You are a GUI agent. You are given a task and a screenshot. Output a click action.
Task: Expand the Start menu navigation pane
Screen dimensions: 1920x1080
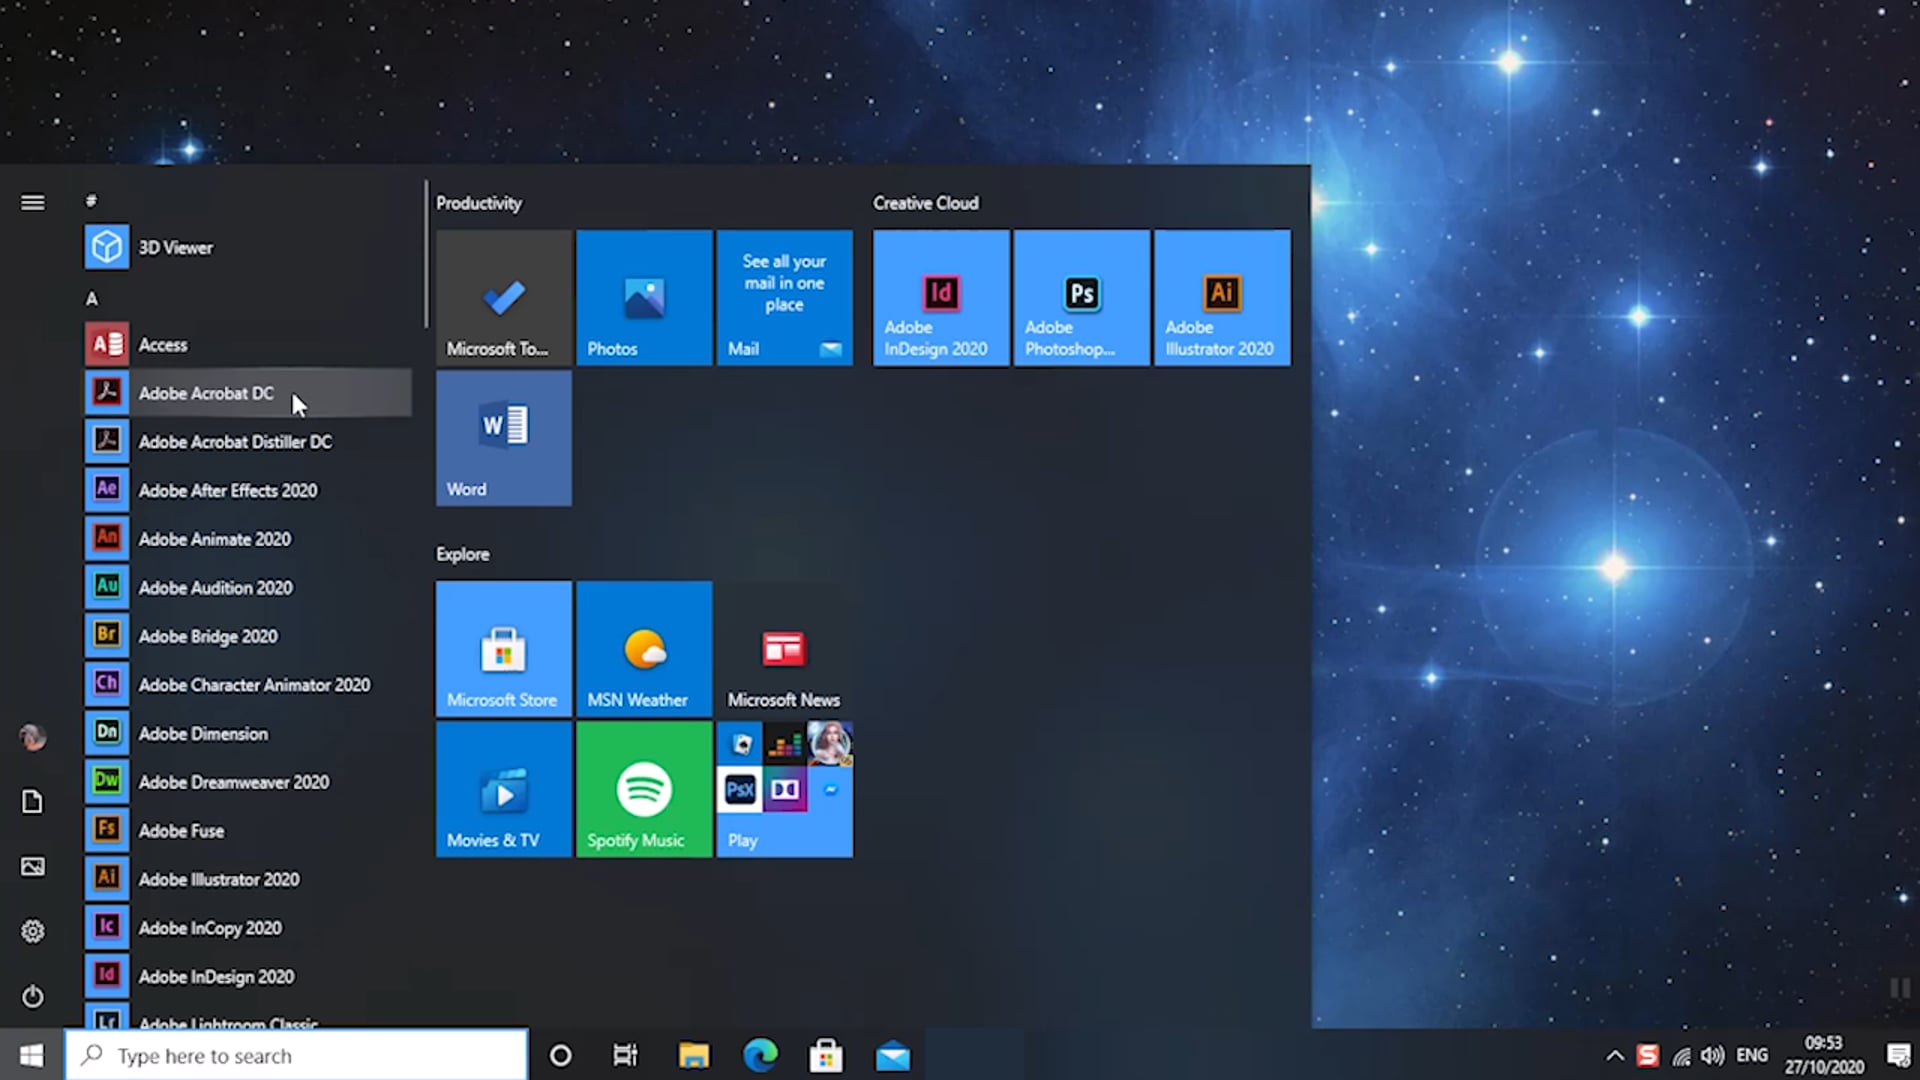33,202
